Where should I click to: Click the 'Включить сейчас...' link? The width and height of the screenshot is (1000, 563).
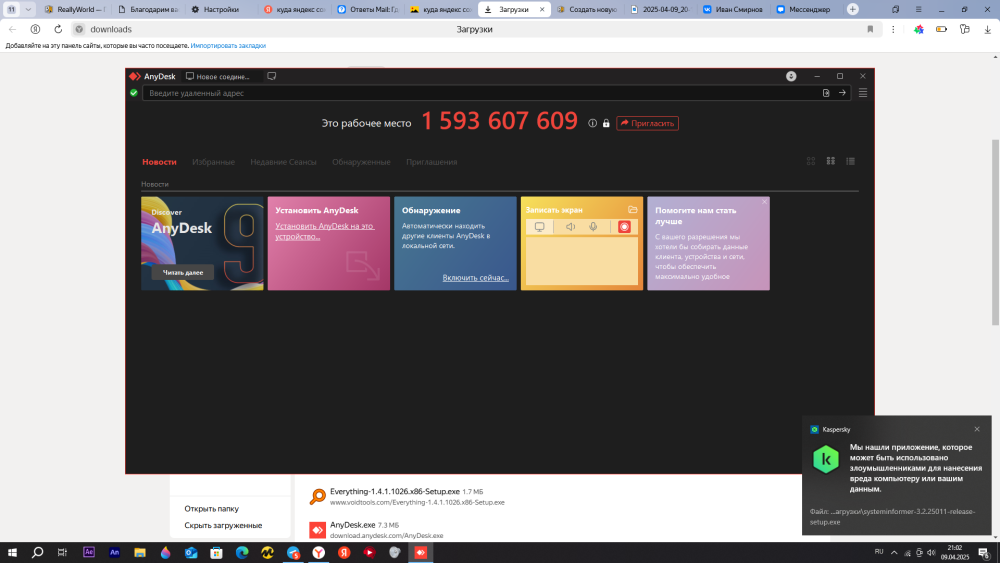coord(475,278)
